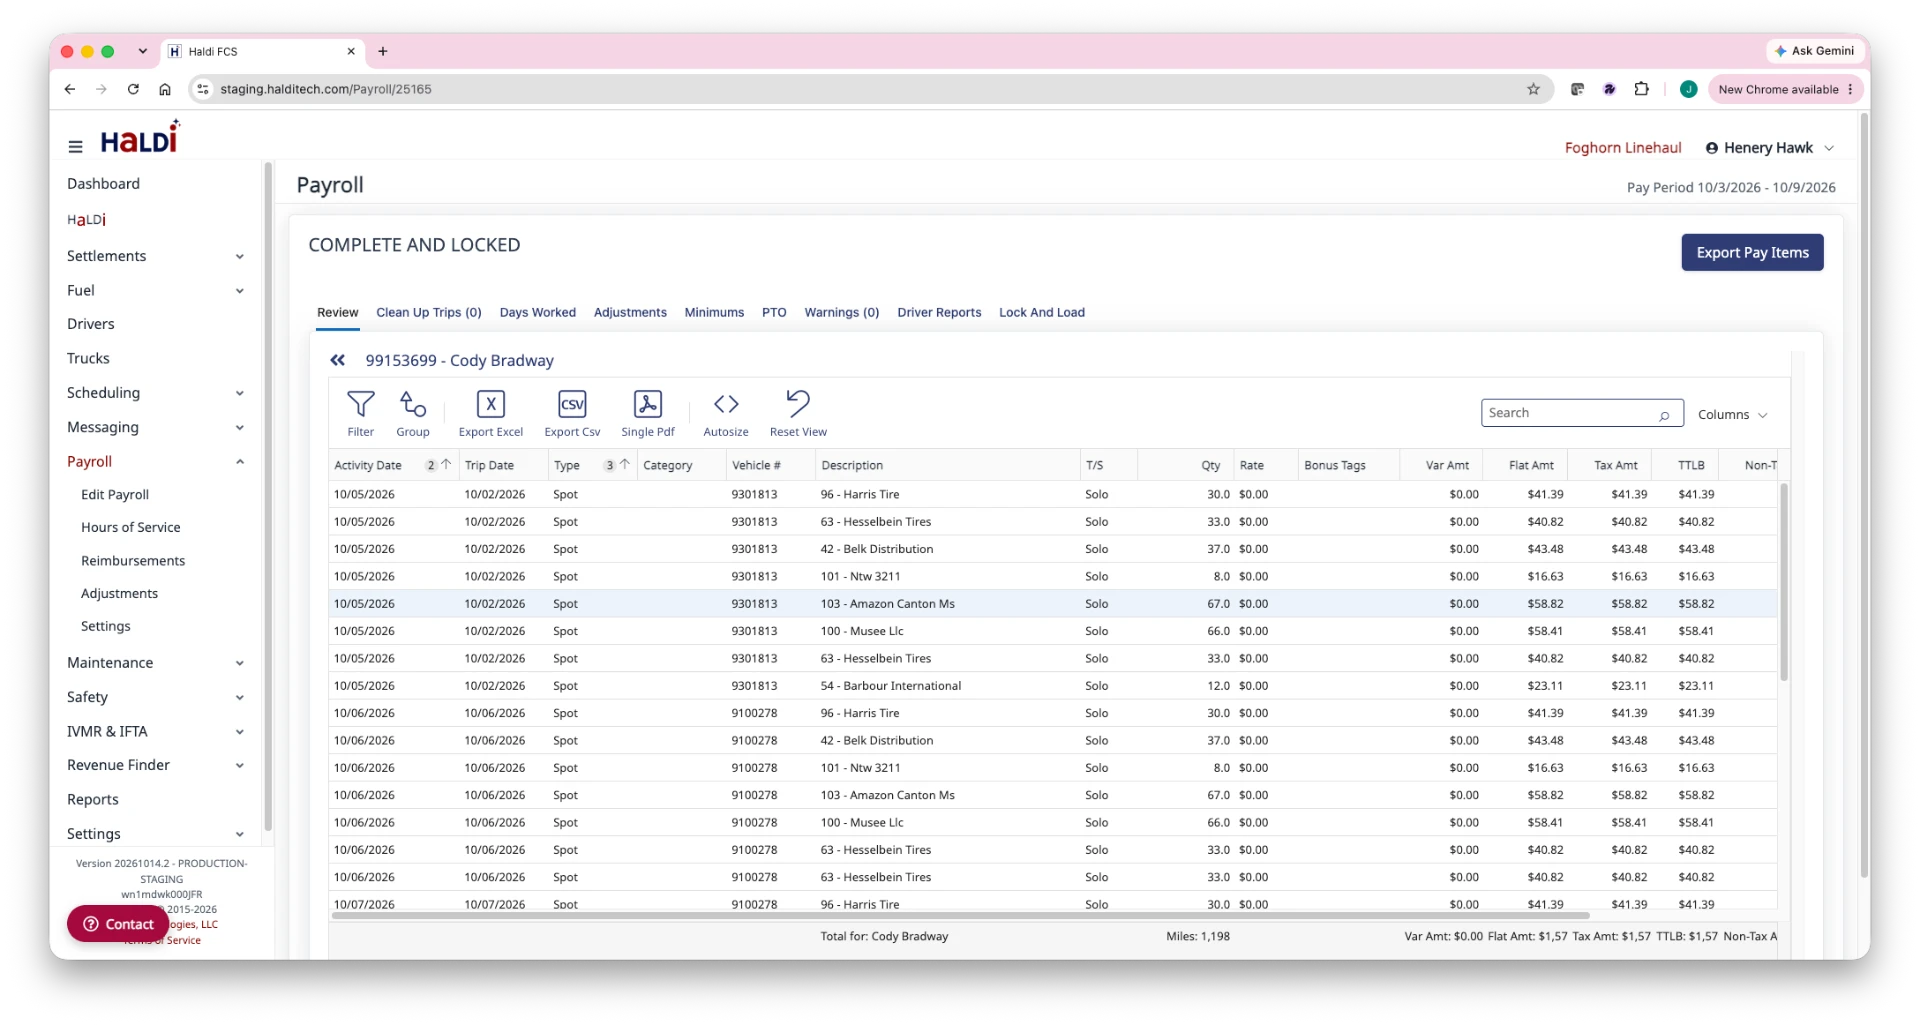The height and width of the screenshot is (1025, 1920).
Task: Click Export Pay Items button
Action: click(1752, 252)
